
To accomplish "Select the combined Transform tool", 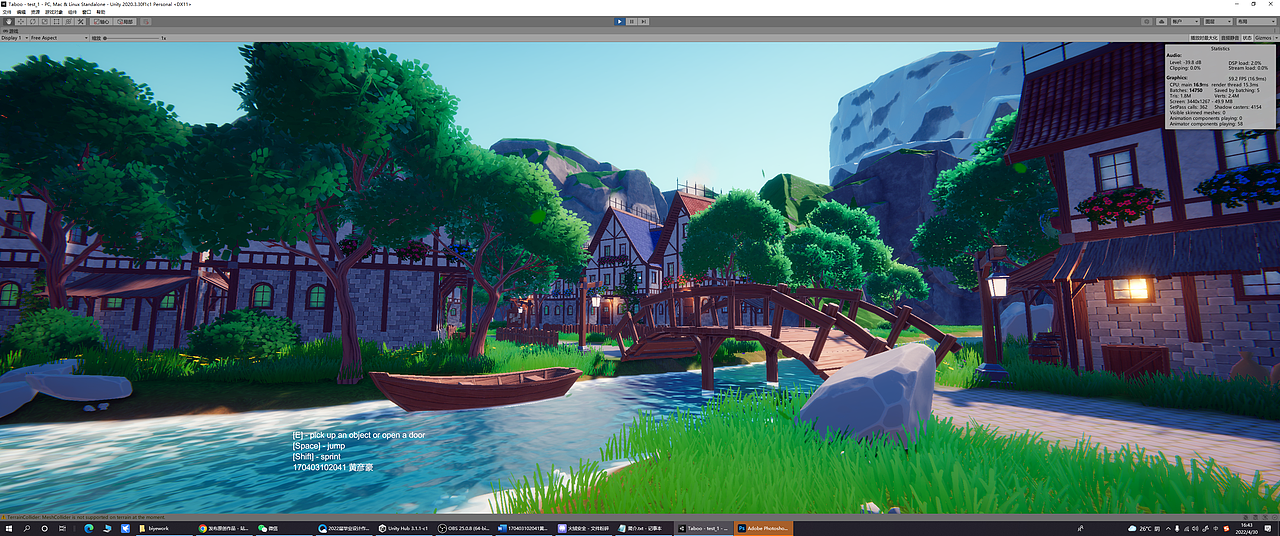I will click(68, 21).
